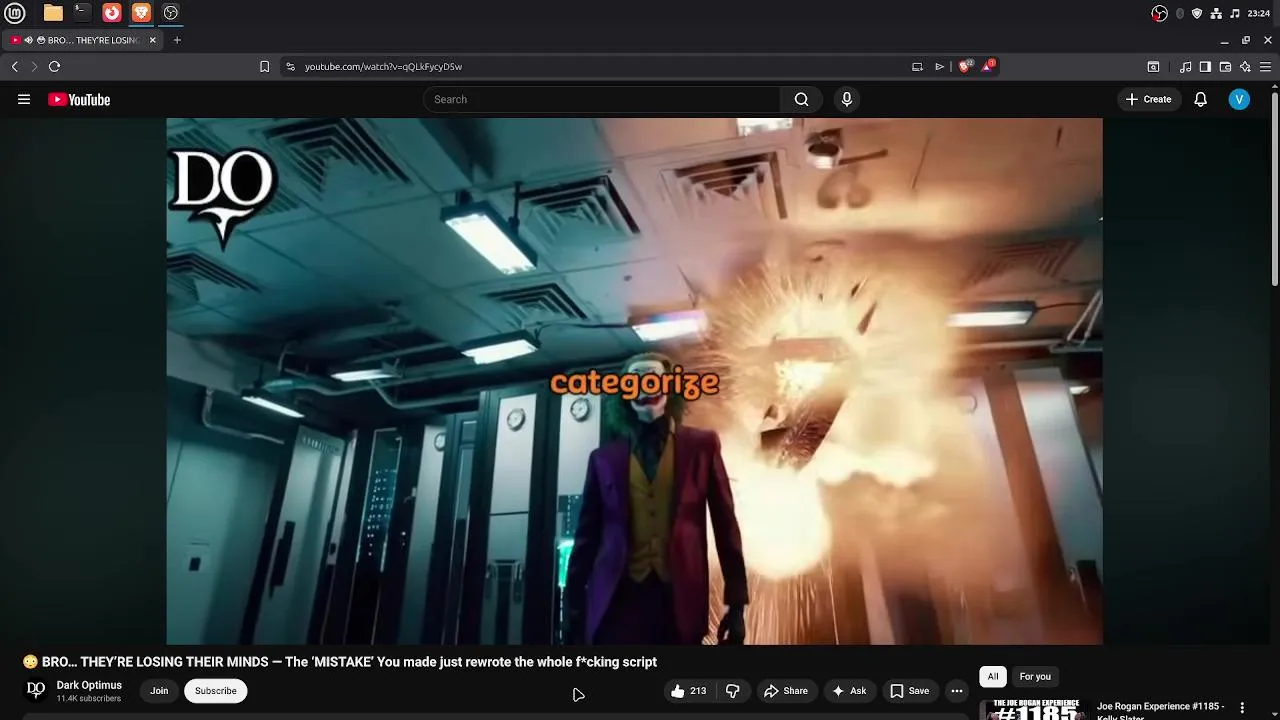This screenshot has height=720, width=1280.
Task: Open Brave Rewards triangle icon
Action: coord(988,67)
